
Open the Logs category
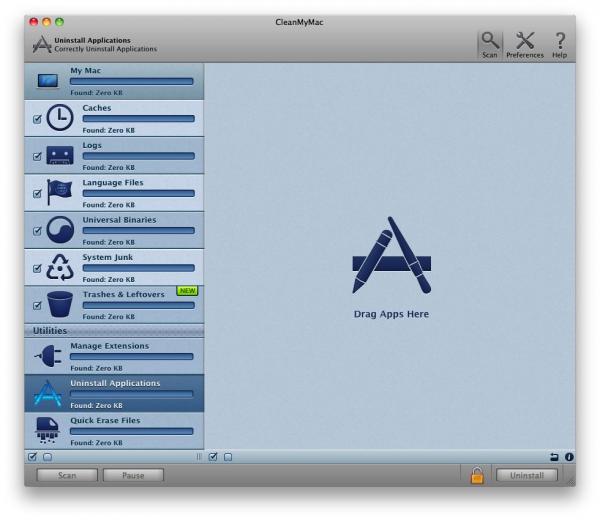click(x=114, y=156)
